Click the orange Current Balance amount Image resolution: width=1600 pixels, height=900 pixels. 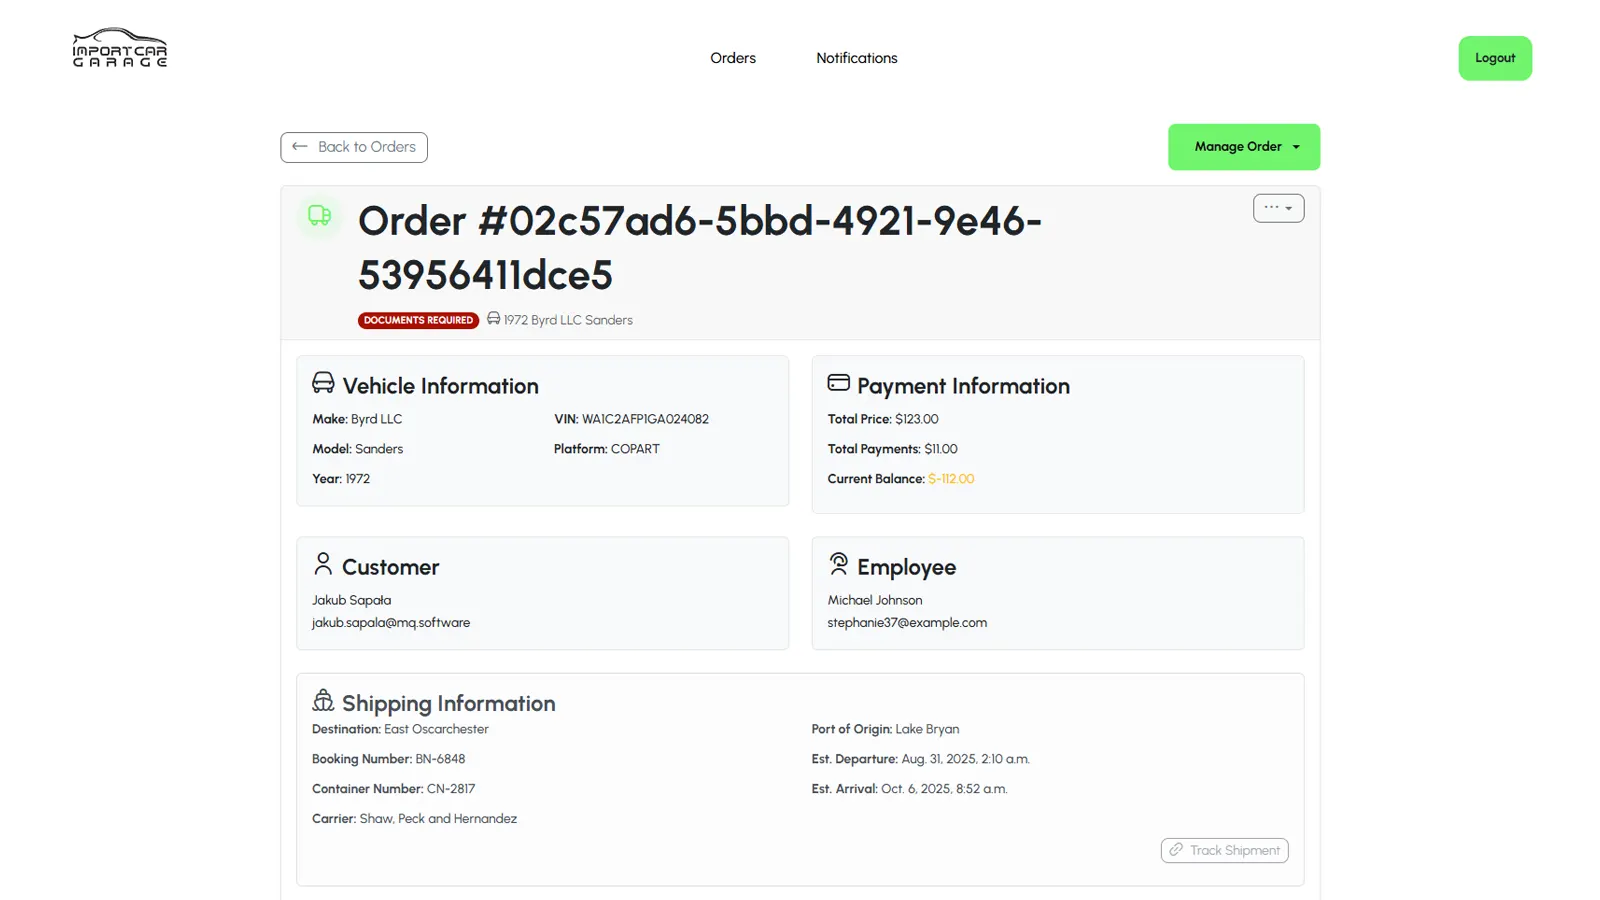click(x=951, y=479)
